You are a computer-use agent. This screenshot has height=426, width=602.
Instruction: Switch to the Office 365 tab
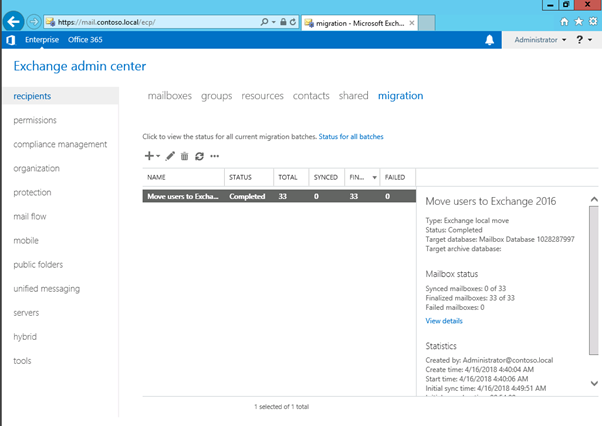click(85, 40)
